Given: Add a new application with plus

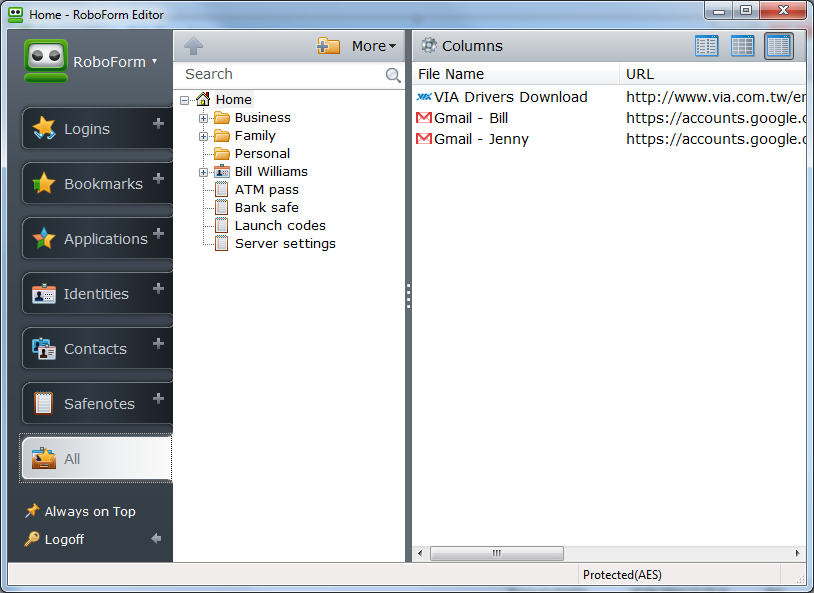Looking at the screenshot, I should tap(158, 234).
